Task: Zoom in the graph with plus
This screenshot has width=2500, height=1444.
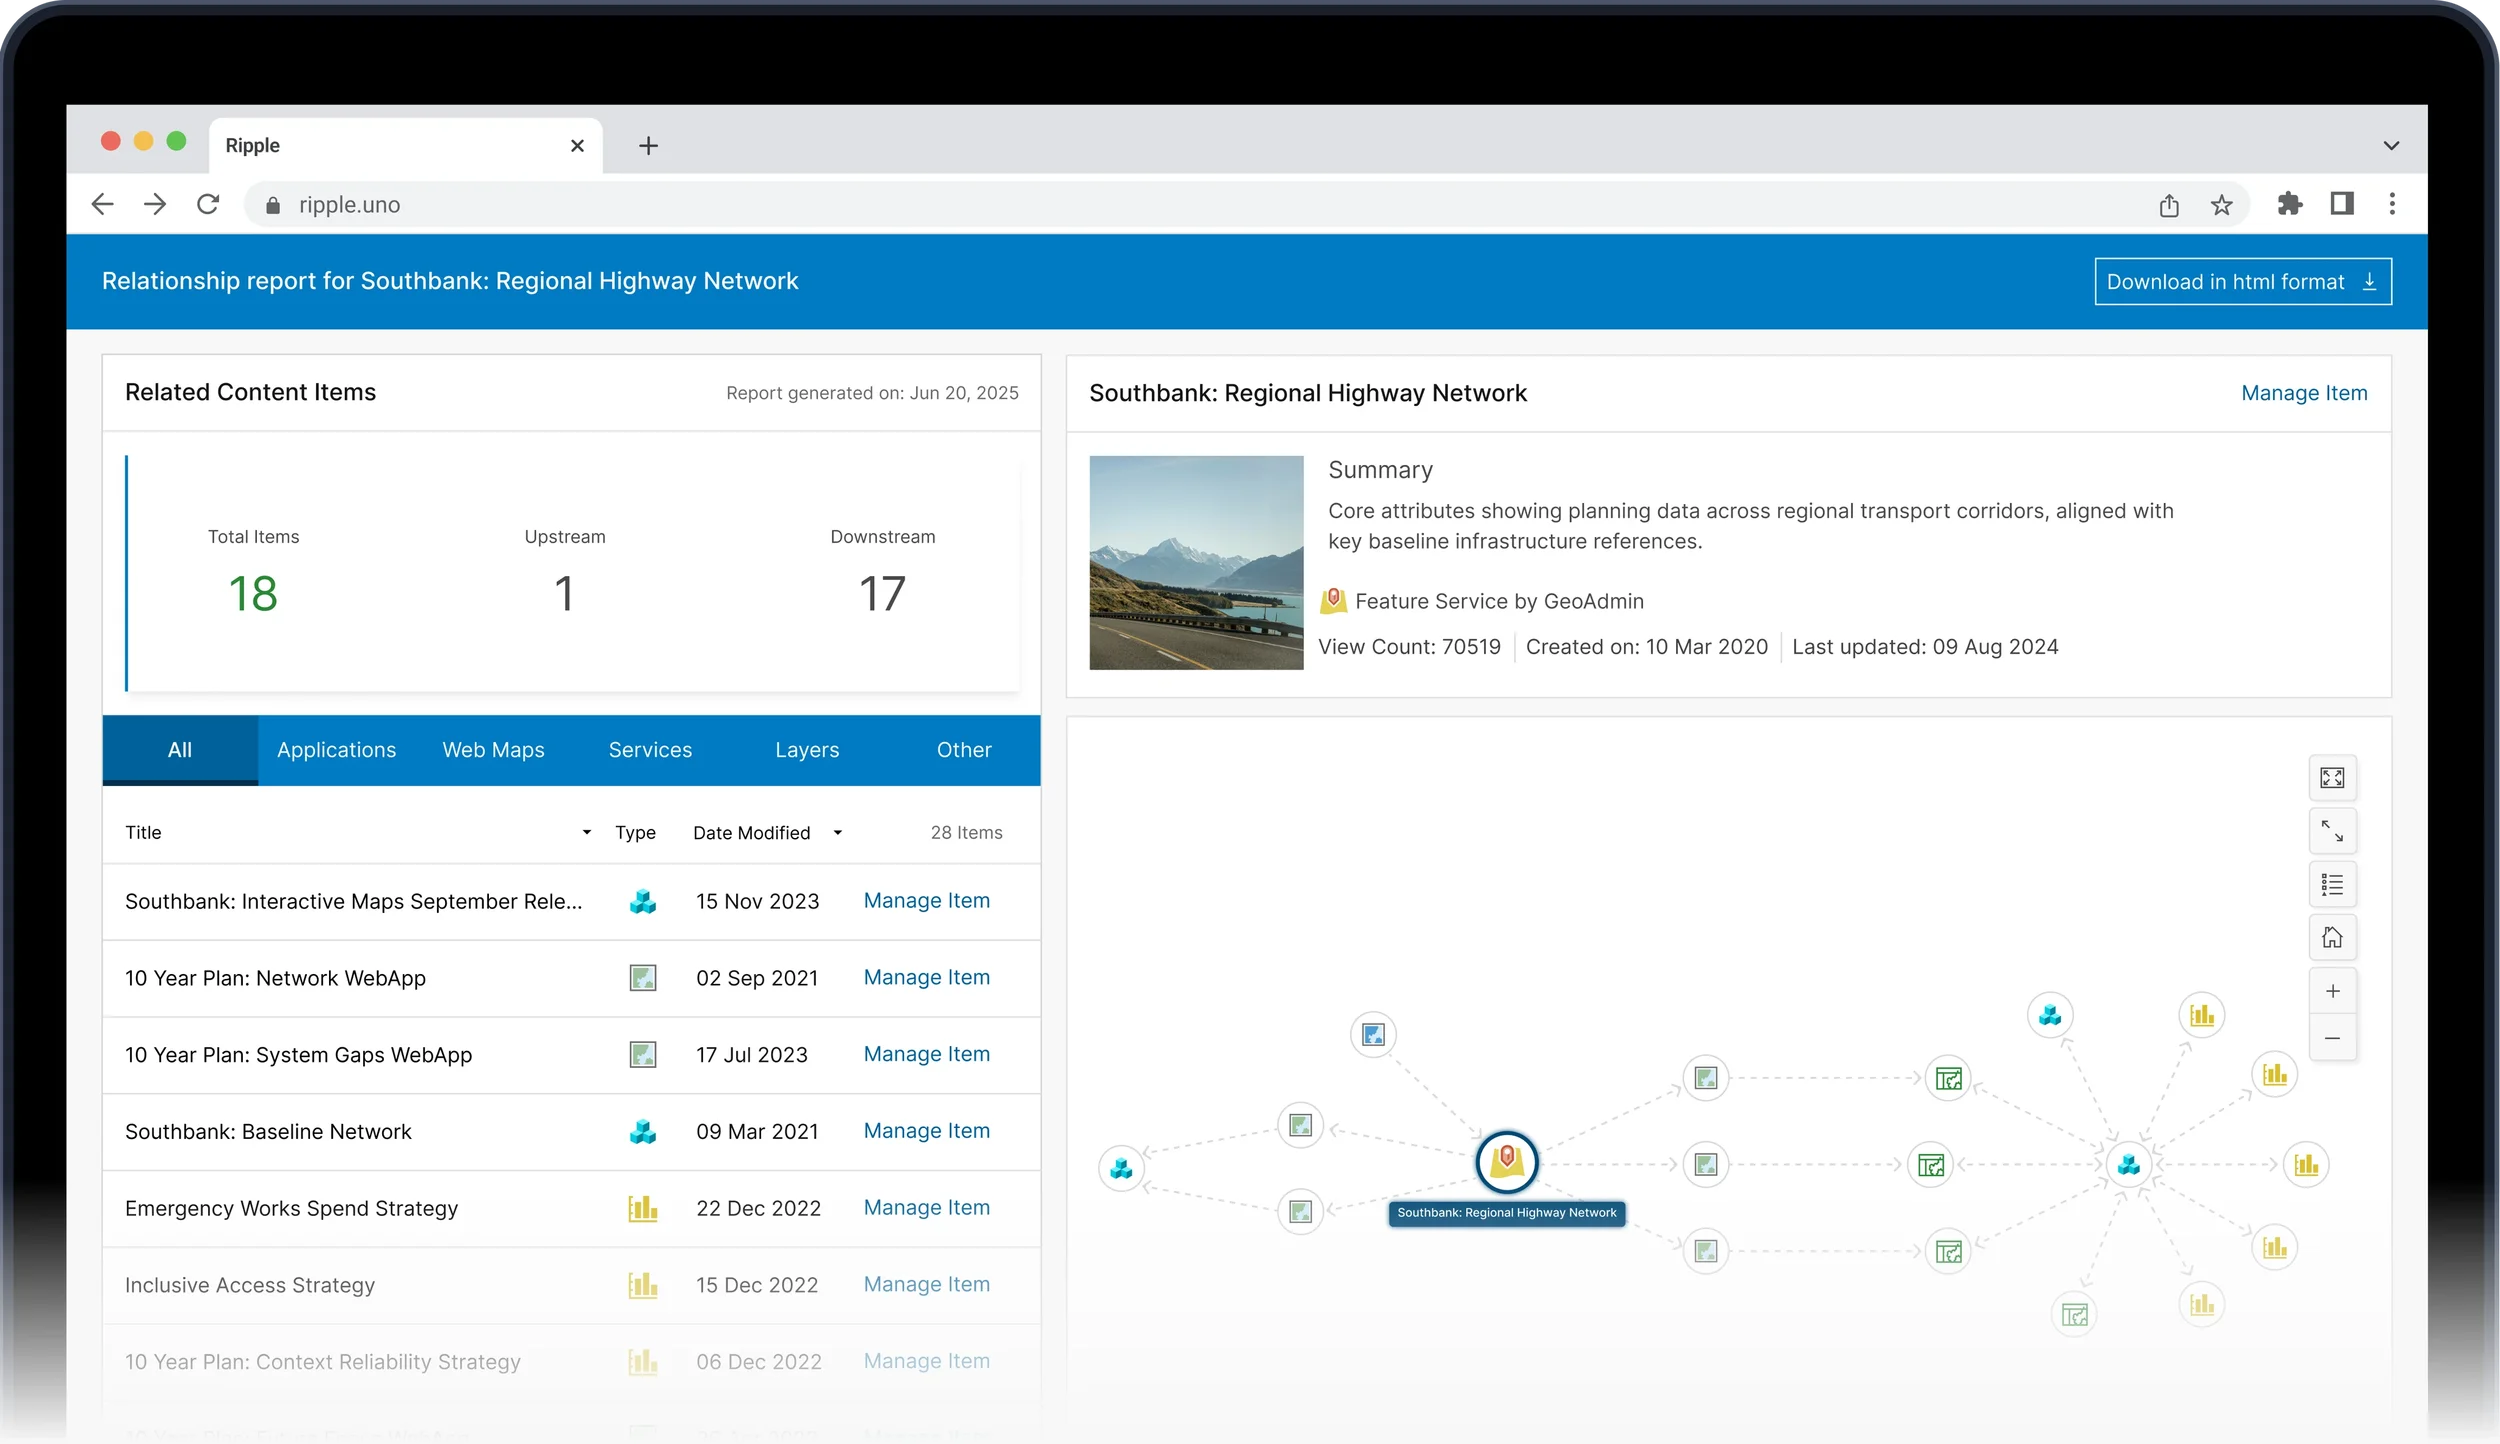Action: click(x=2332, y=991)
